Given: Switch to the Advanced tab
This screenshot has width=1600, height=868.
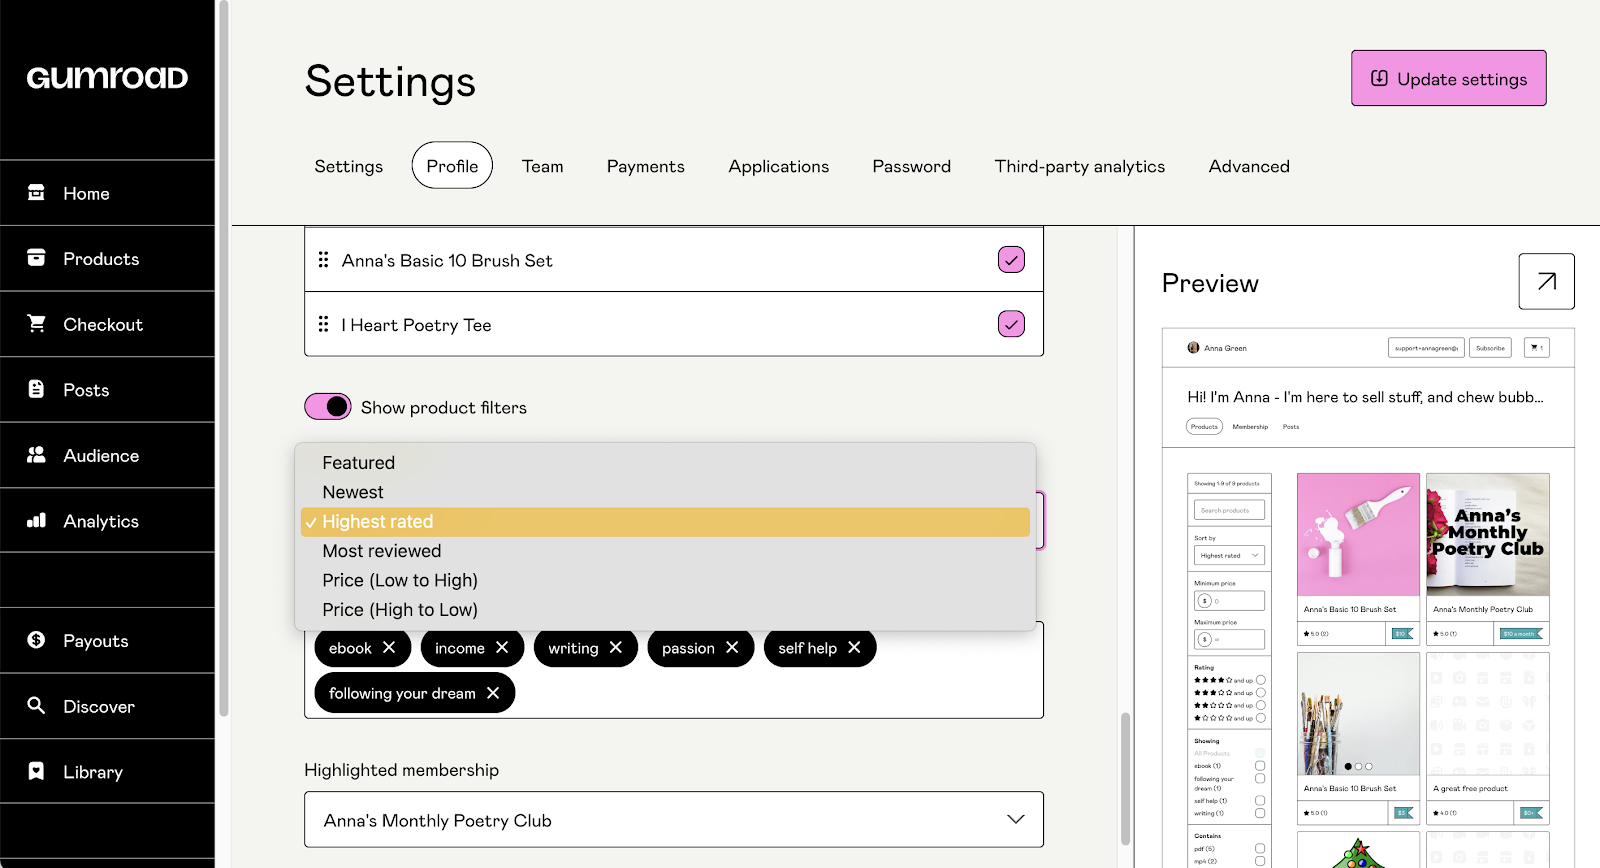Looking at the screenshot, I should coord(1249,166).
